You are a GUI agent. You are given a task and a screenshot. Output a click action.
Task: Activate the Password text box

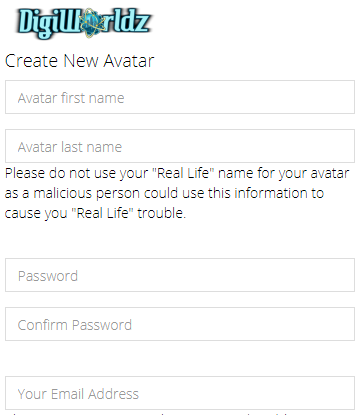coord(180,275)
